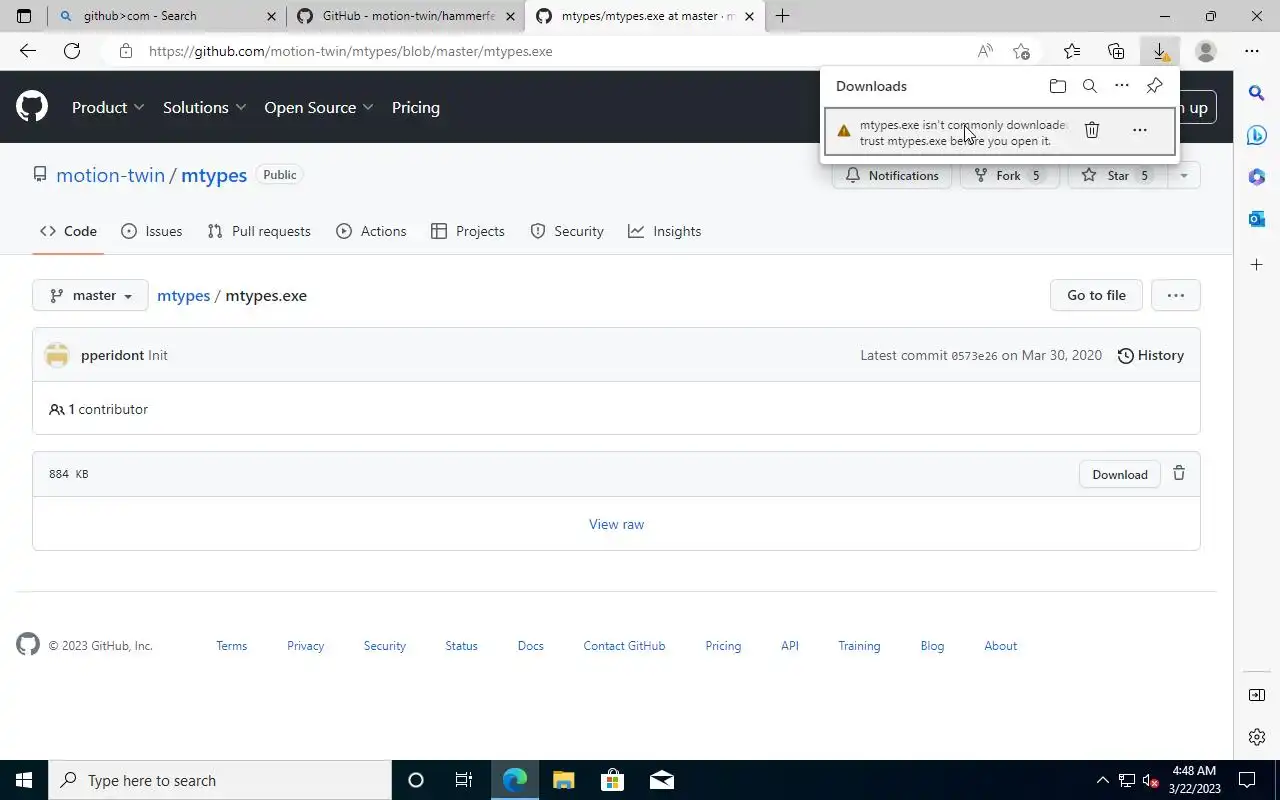Open the file History link
Viewport: 1280px width, 800px height.
point(1150,355)
